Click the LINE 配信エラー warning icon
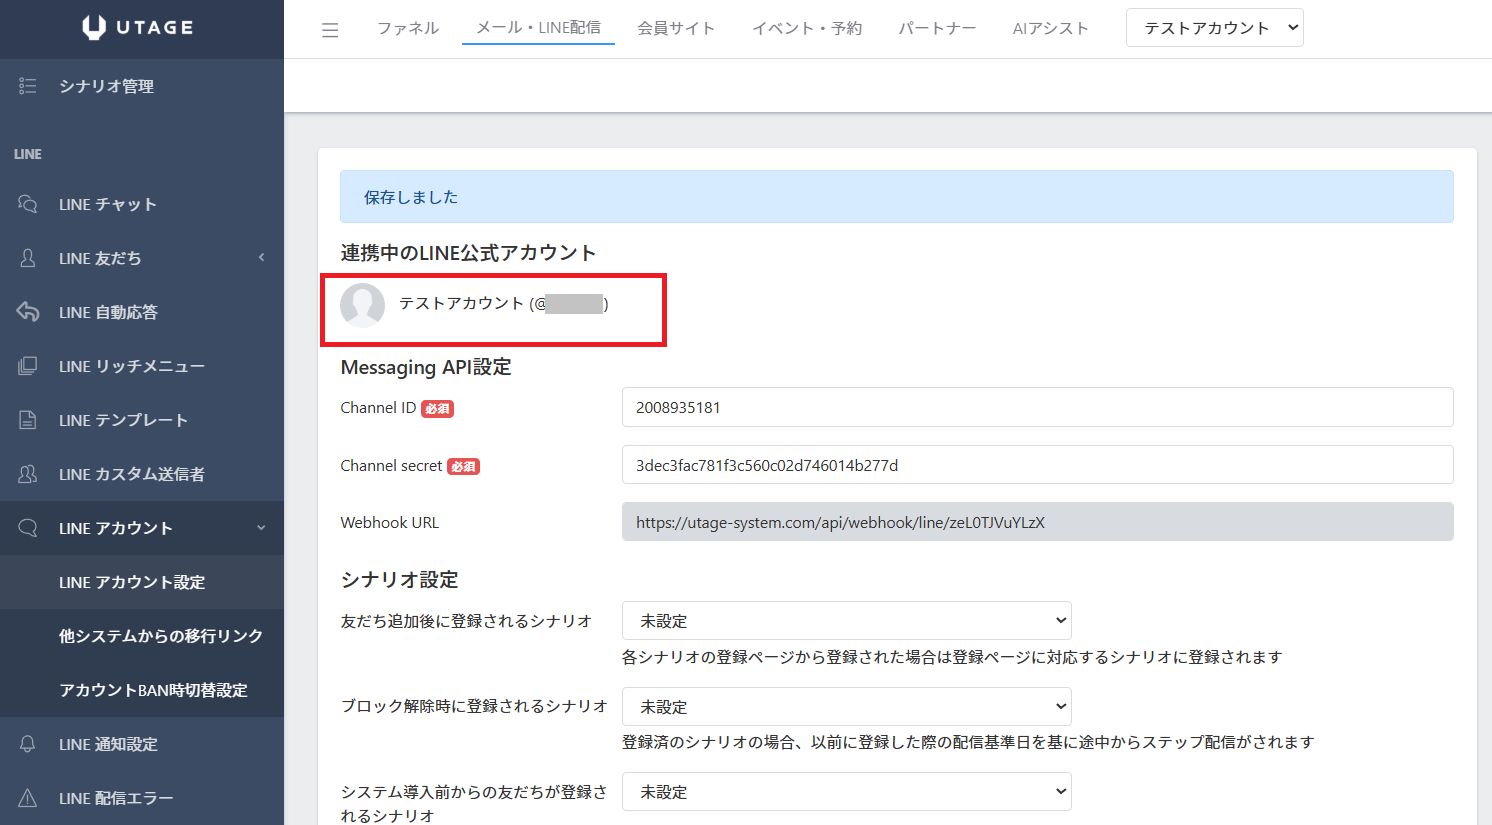The image size is (1492, 825). 28,798
